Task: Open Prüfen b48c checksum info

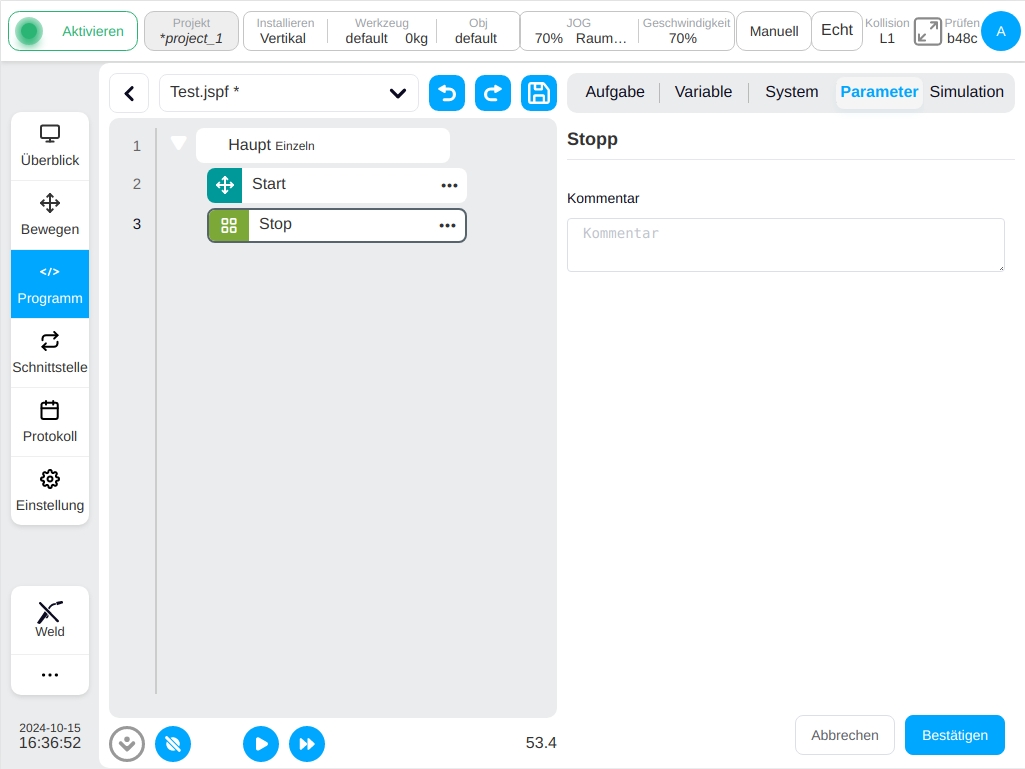Action: tap(962, 31)
